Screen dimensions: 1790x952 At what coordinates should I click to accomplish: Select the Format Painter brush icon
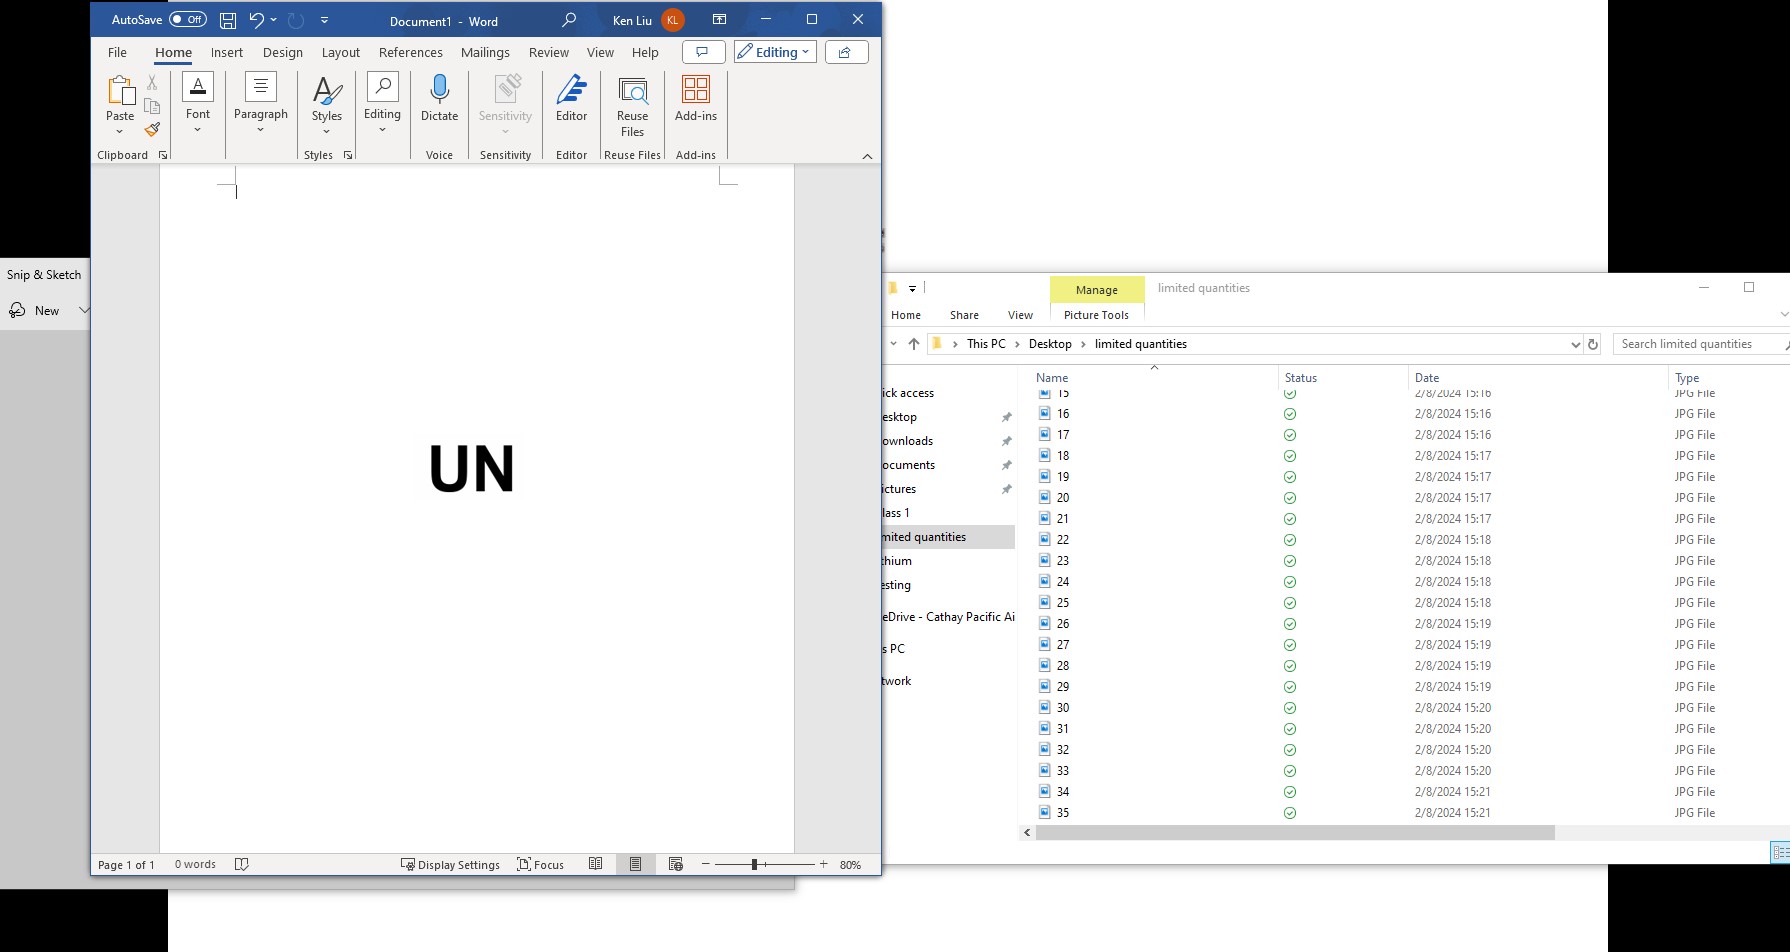click(152, 129)
